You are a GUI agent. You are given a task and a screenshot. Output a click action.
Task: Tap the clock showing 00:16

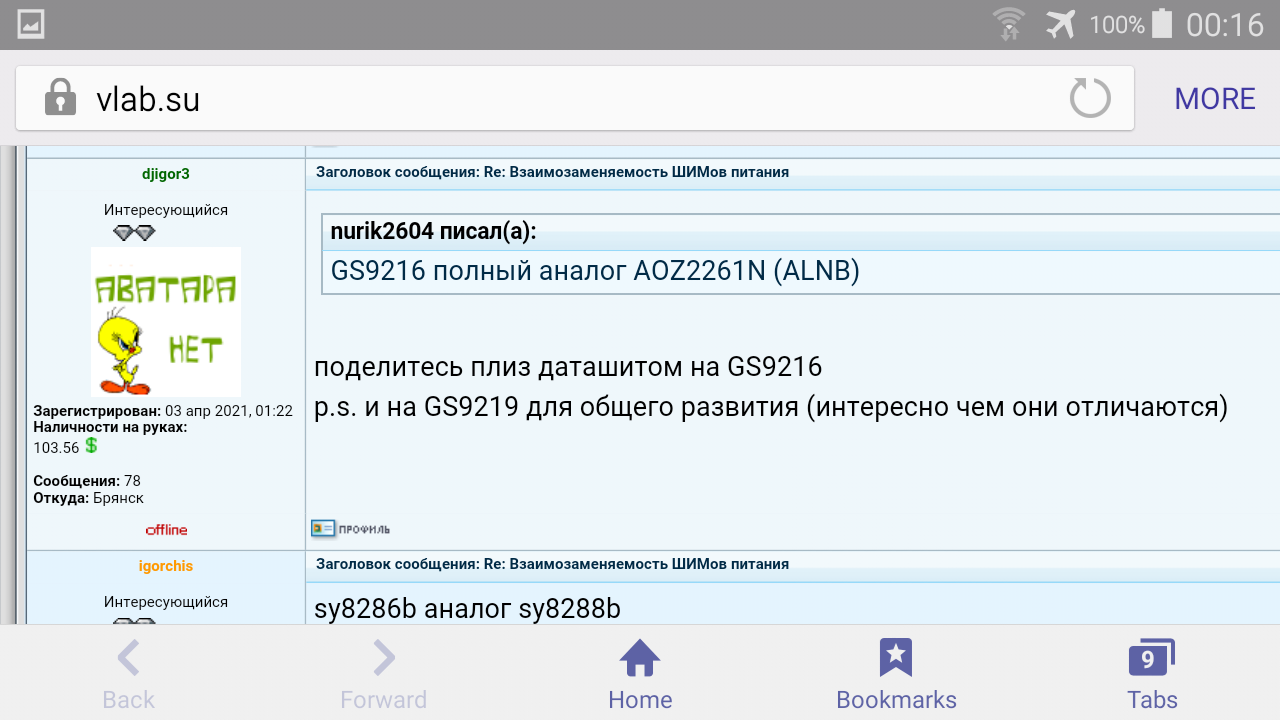point(1225,25)
